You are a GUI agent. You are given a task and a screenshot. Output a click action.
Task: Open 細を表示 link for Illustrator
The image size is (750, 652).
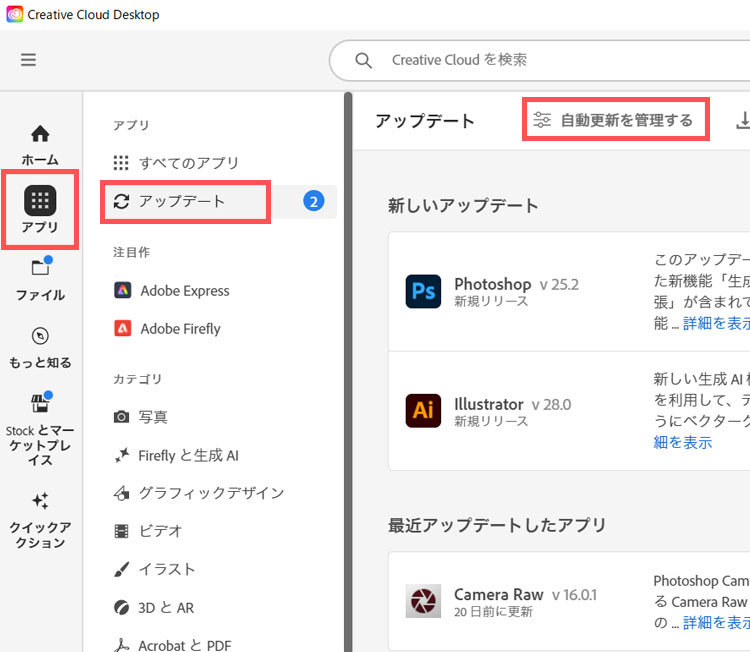pos(683,442)
